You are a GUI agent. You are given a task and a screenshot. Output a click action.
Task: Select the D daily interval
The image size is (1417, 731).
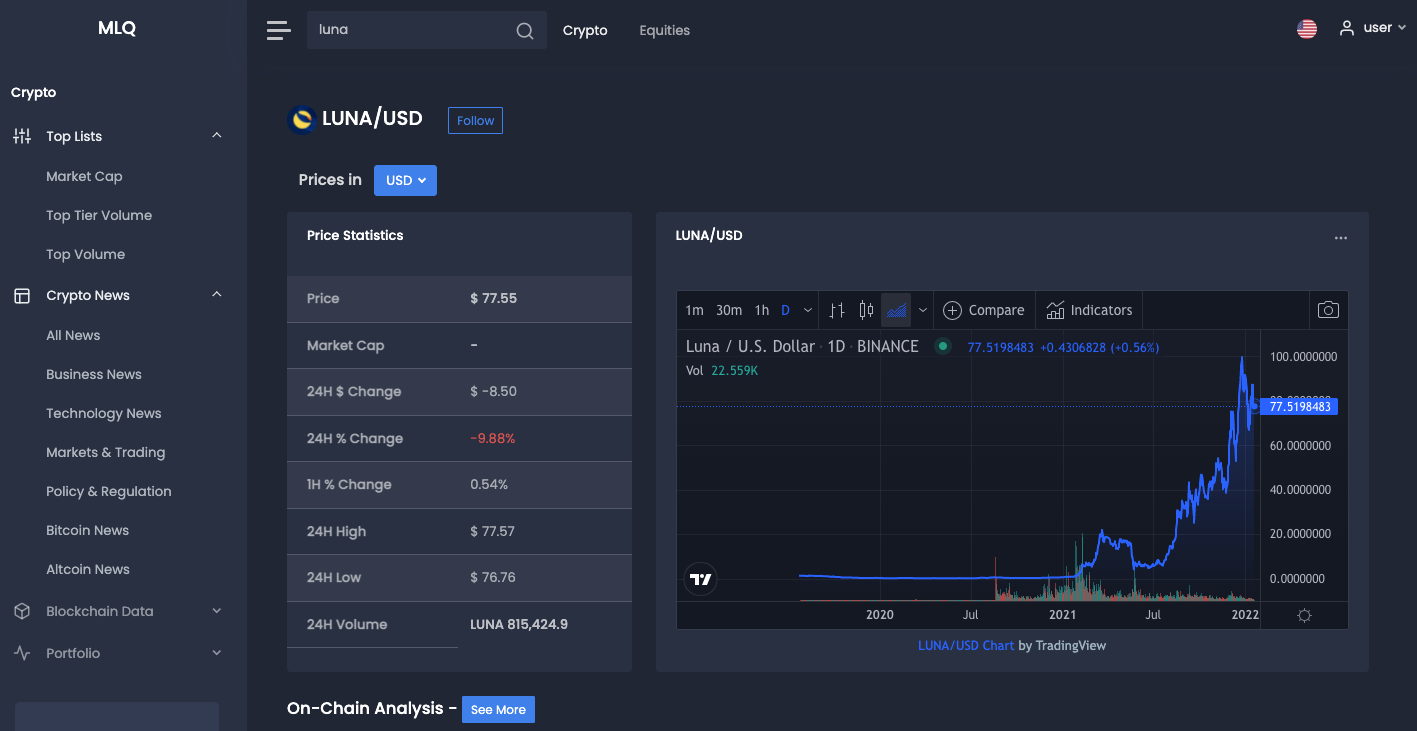(x=785, y=310)
